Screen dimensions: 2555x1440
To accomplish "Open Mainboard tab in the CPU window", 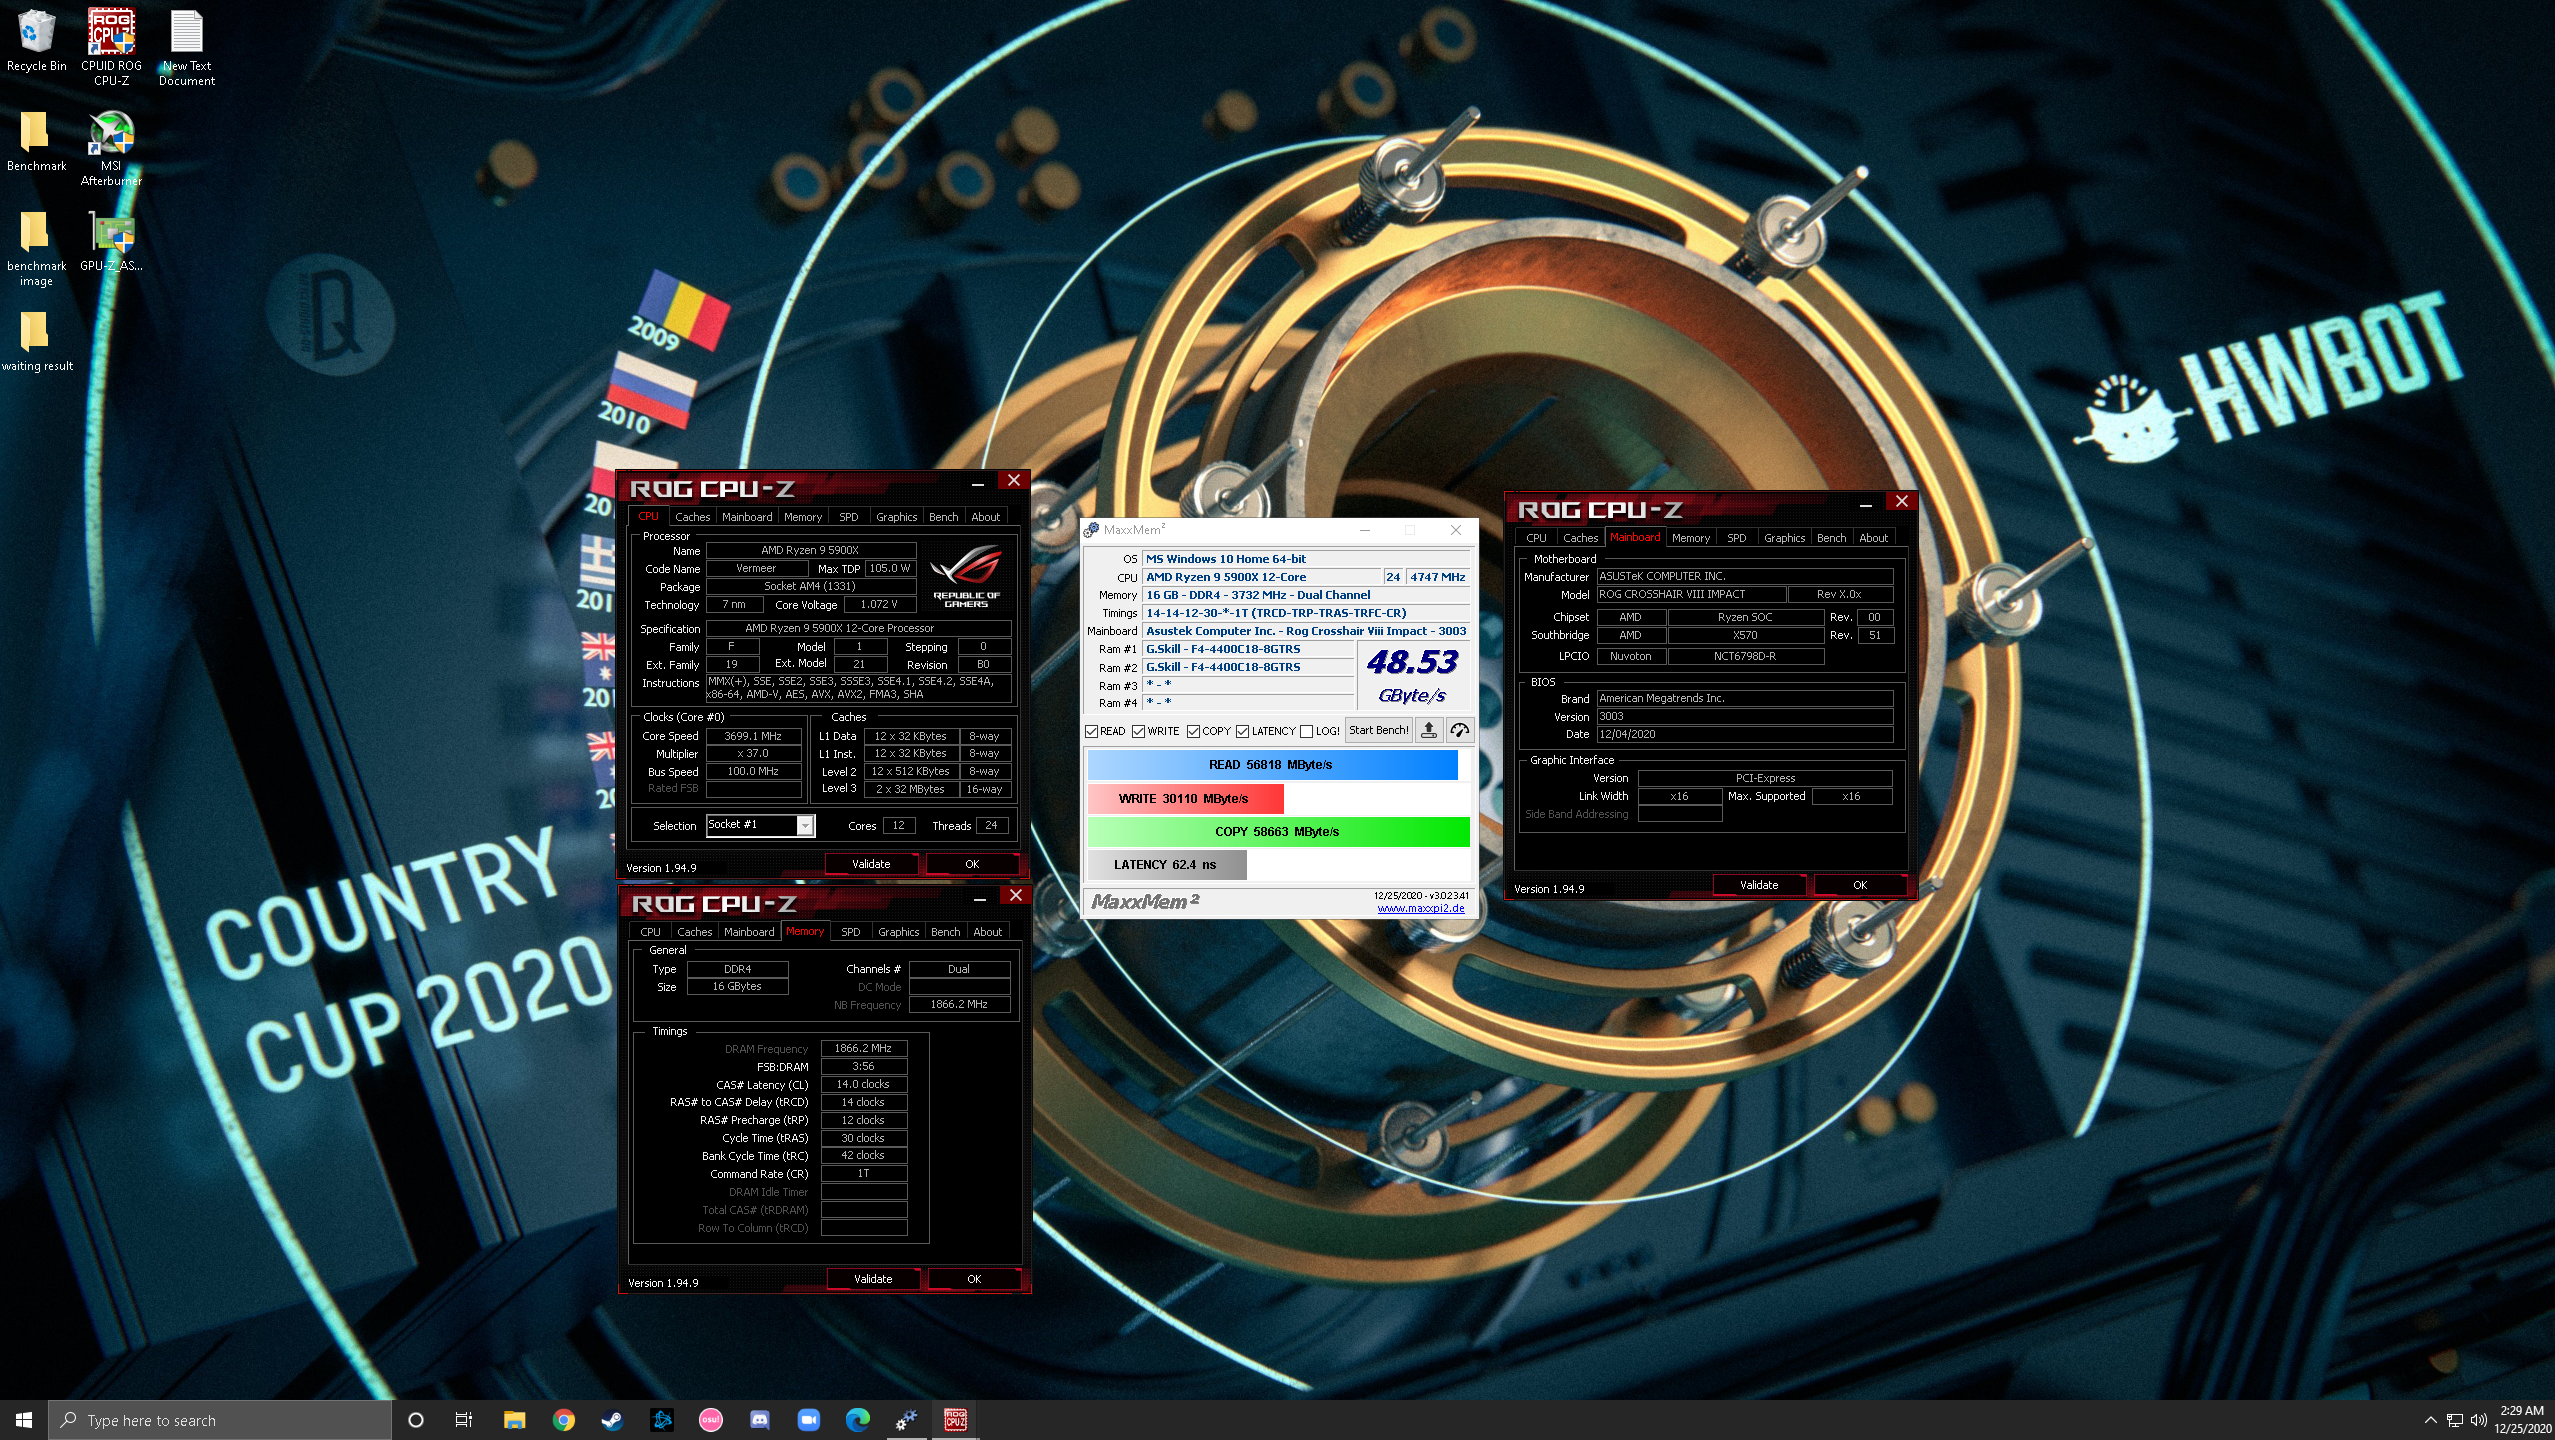I will [x=747, y=517].
